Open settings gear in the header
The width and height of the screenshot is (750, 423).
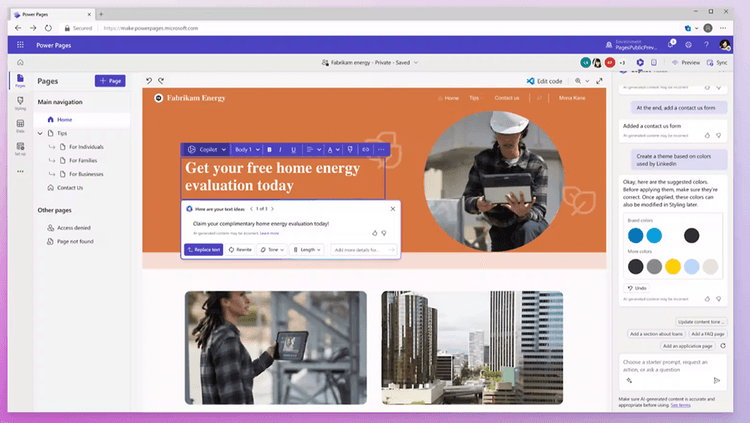688,45
